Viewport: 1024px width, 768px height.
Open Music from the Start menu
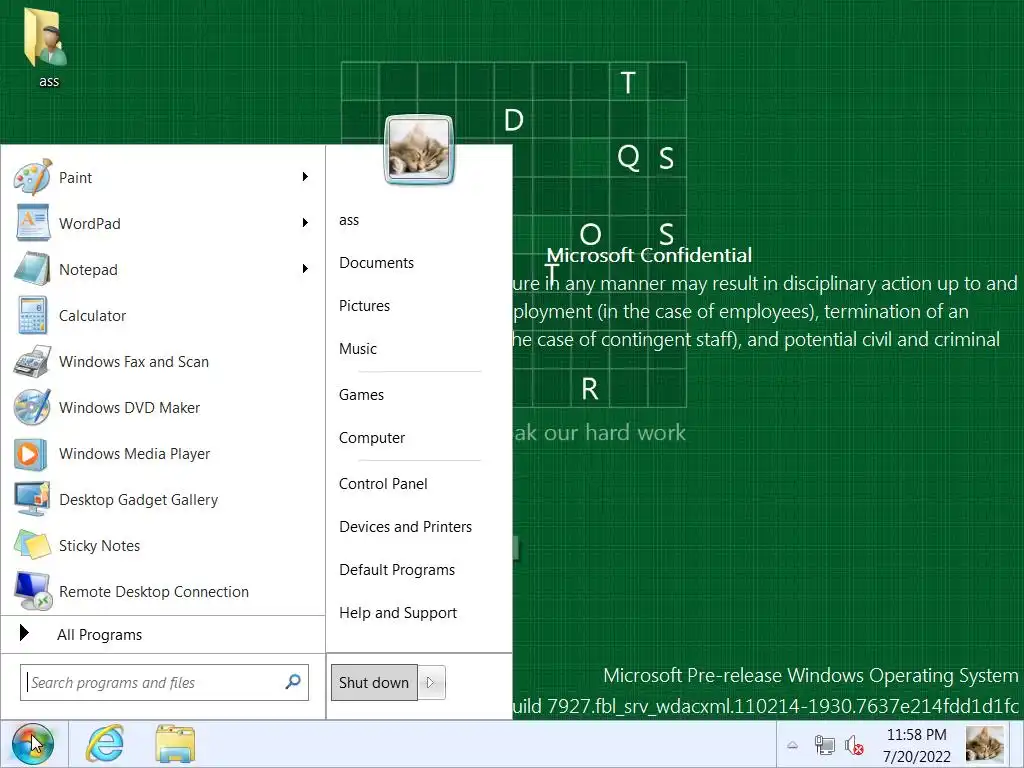point(357,349)
